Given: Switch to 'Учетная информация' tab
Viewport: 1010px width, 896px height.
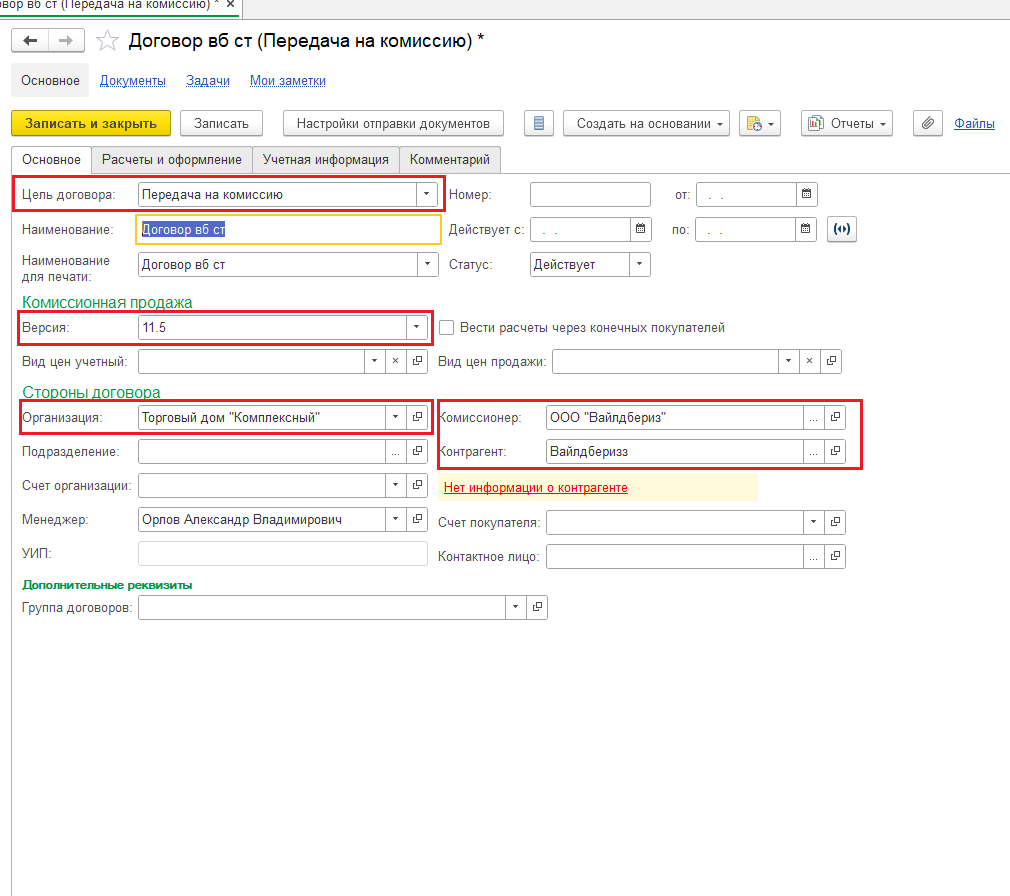Looking at the screenshot, I should click(x=326, y=159).
